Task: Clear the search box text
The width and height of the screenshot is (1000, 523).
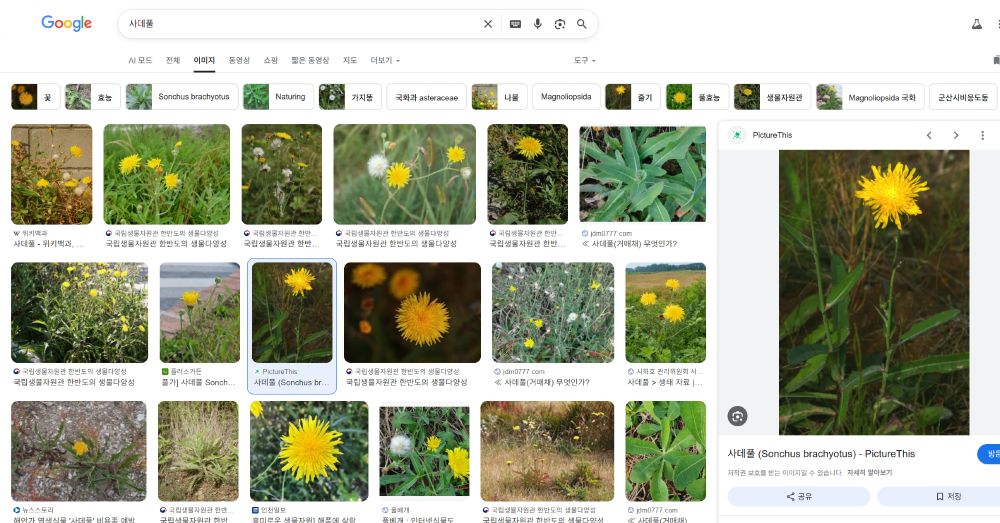Action: coord(488,24)
